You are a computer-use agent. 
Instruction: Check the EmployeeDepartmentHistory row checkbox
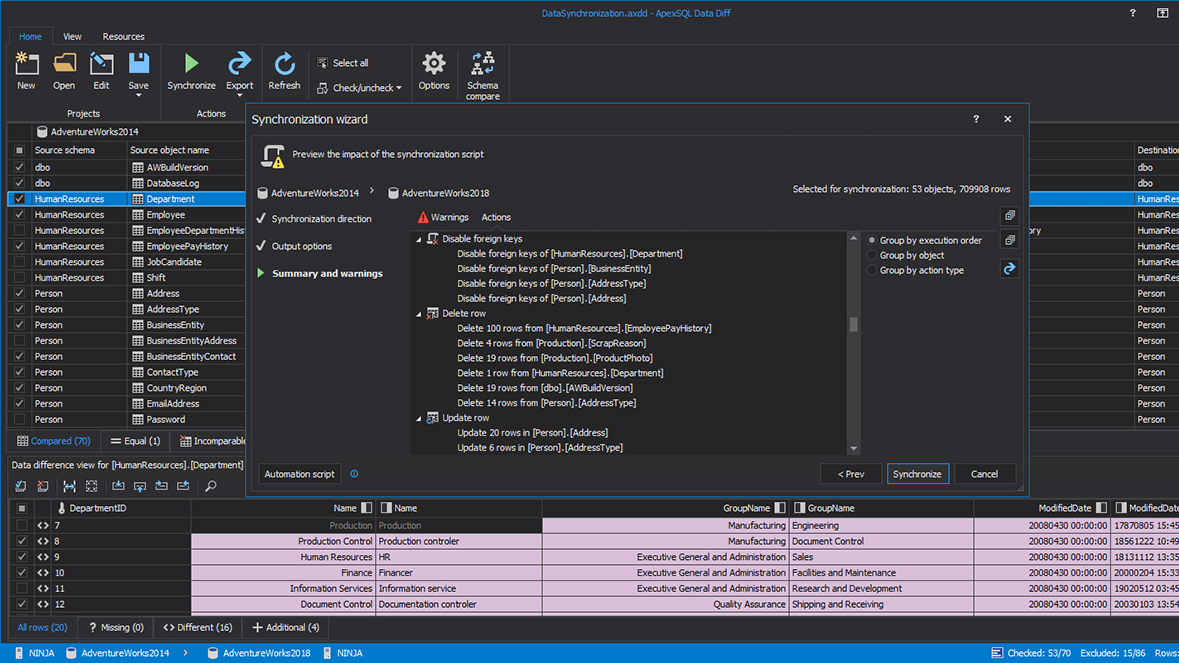[20, 231]
